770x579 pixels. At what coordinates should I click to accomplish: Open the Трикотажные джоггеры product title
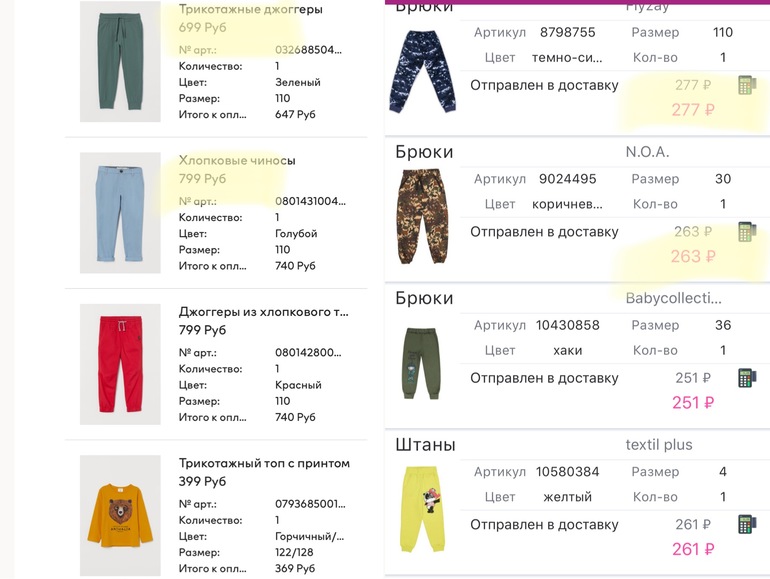point(250,9)
